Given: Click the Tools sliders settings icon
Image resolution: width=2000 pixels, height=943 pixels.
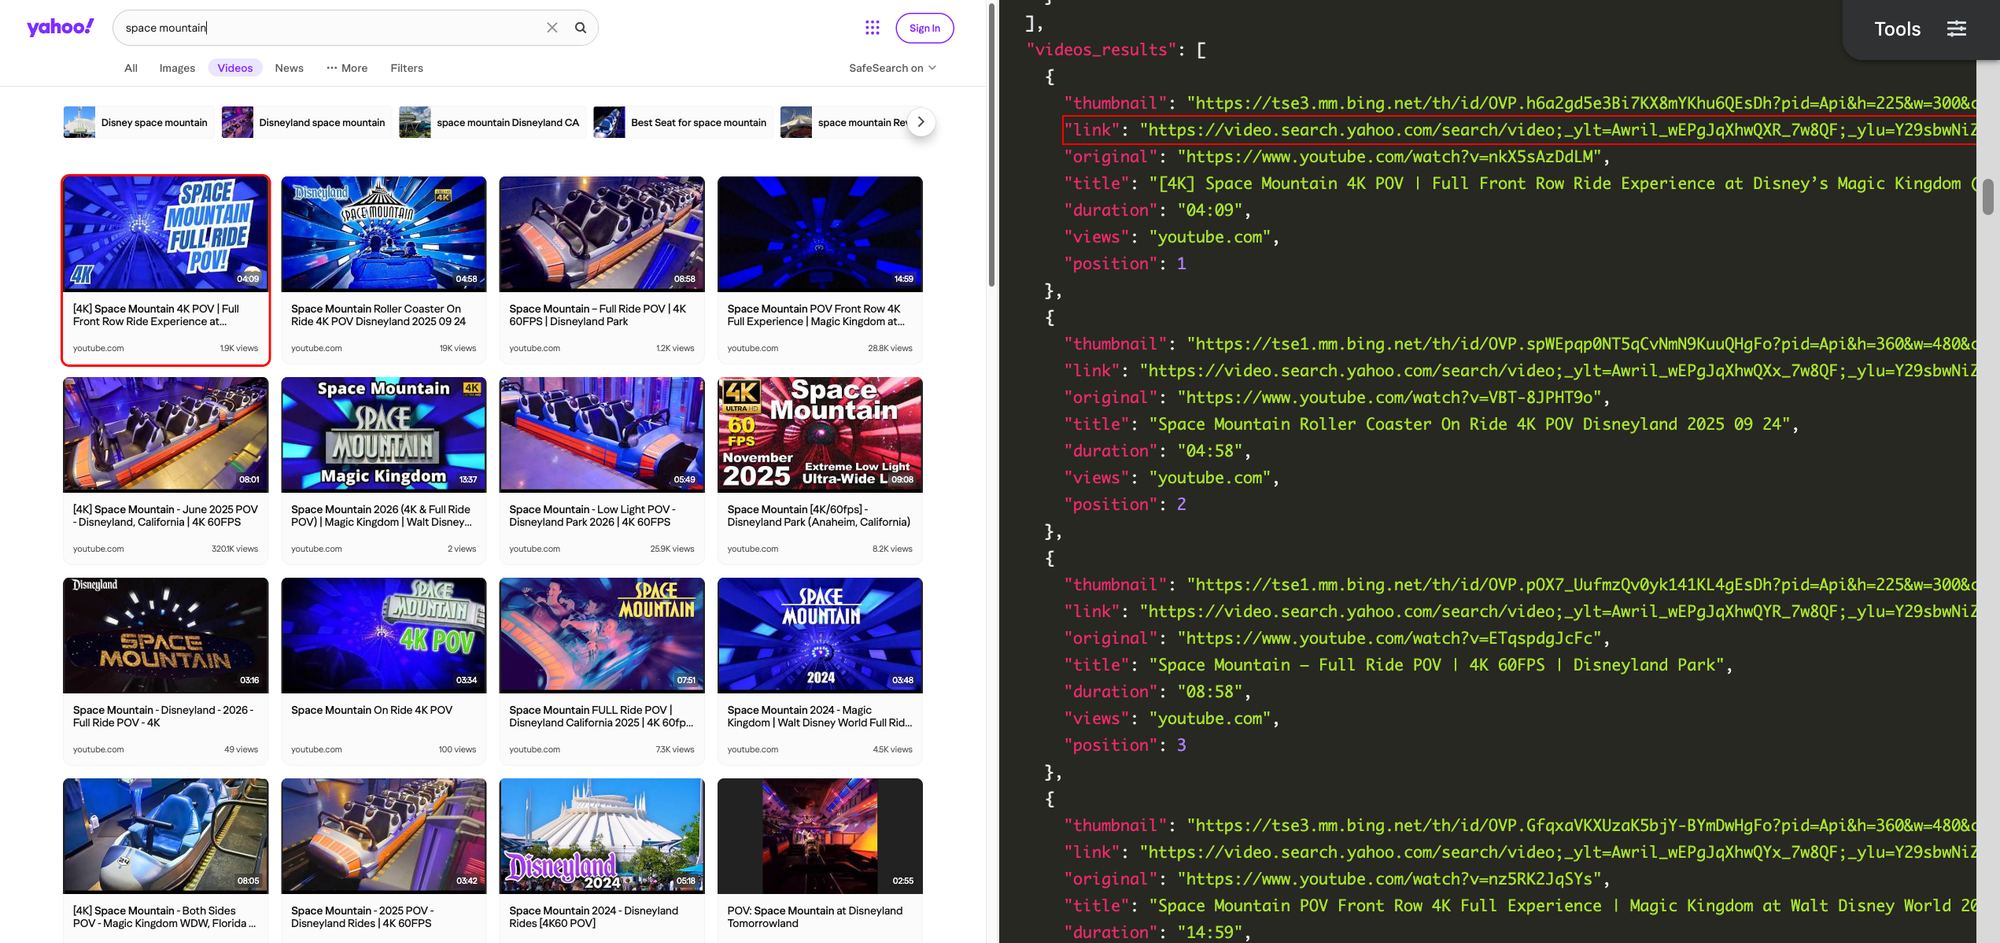Looking at the screenshot, I should [x=1957, y=29].
